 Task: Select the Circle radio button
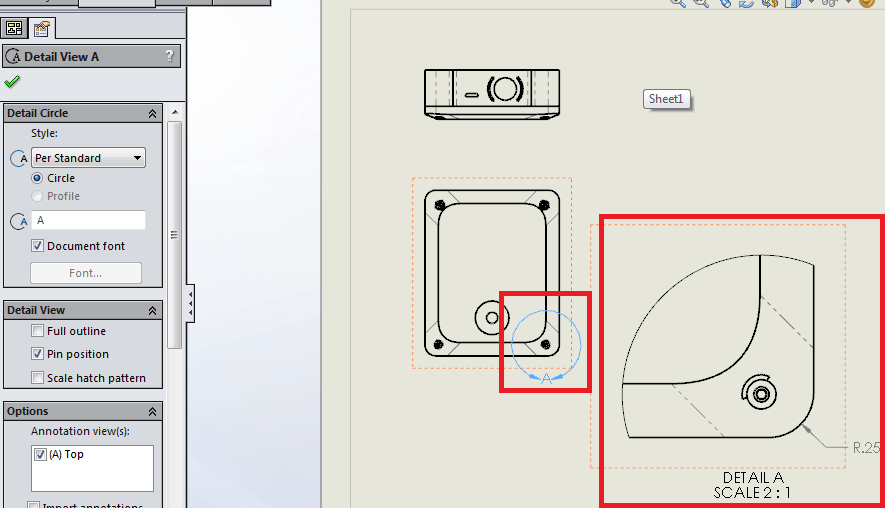click(38, 178)
